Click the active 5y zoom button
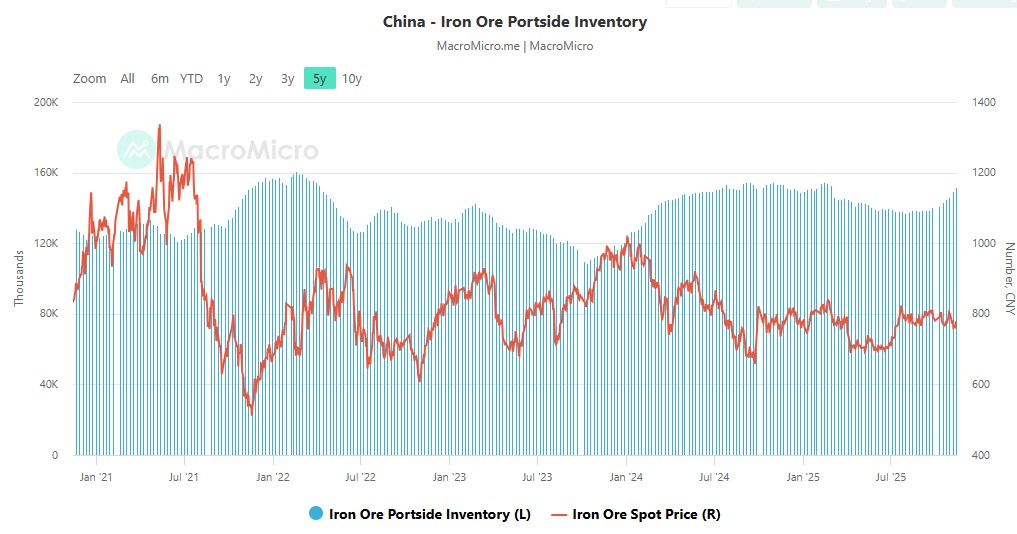The width and height of the screenshot is (1017, 534). tap(320, 79)
